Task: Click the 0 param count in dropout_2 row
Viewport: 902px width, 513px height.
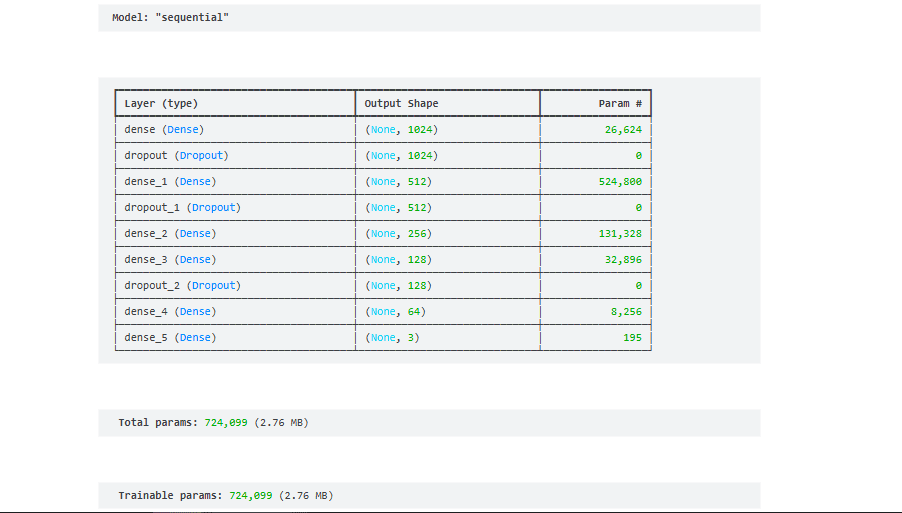Action: click(639, 285)
